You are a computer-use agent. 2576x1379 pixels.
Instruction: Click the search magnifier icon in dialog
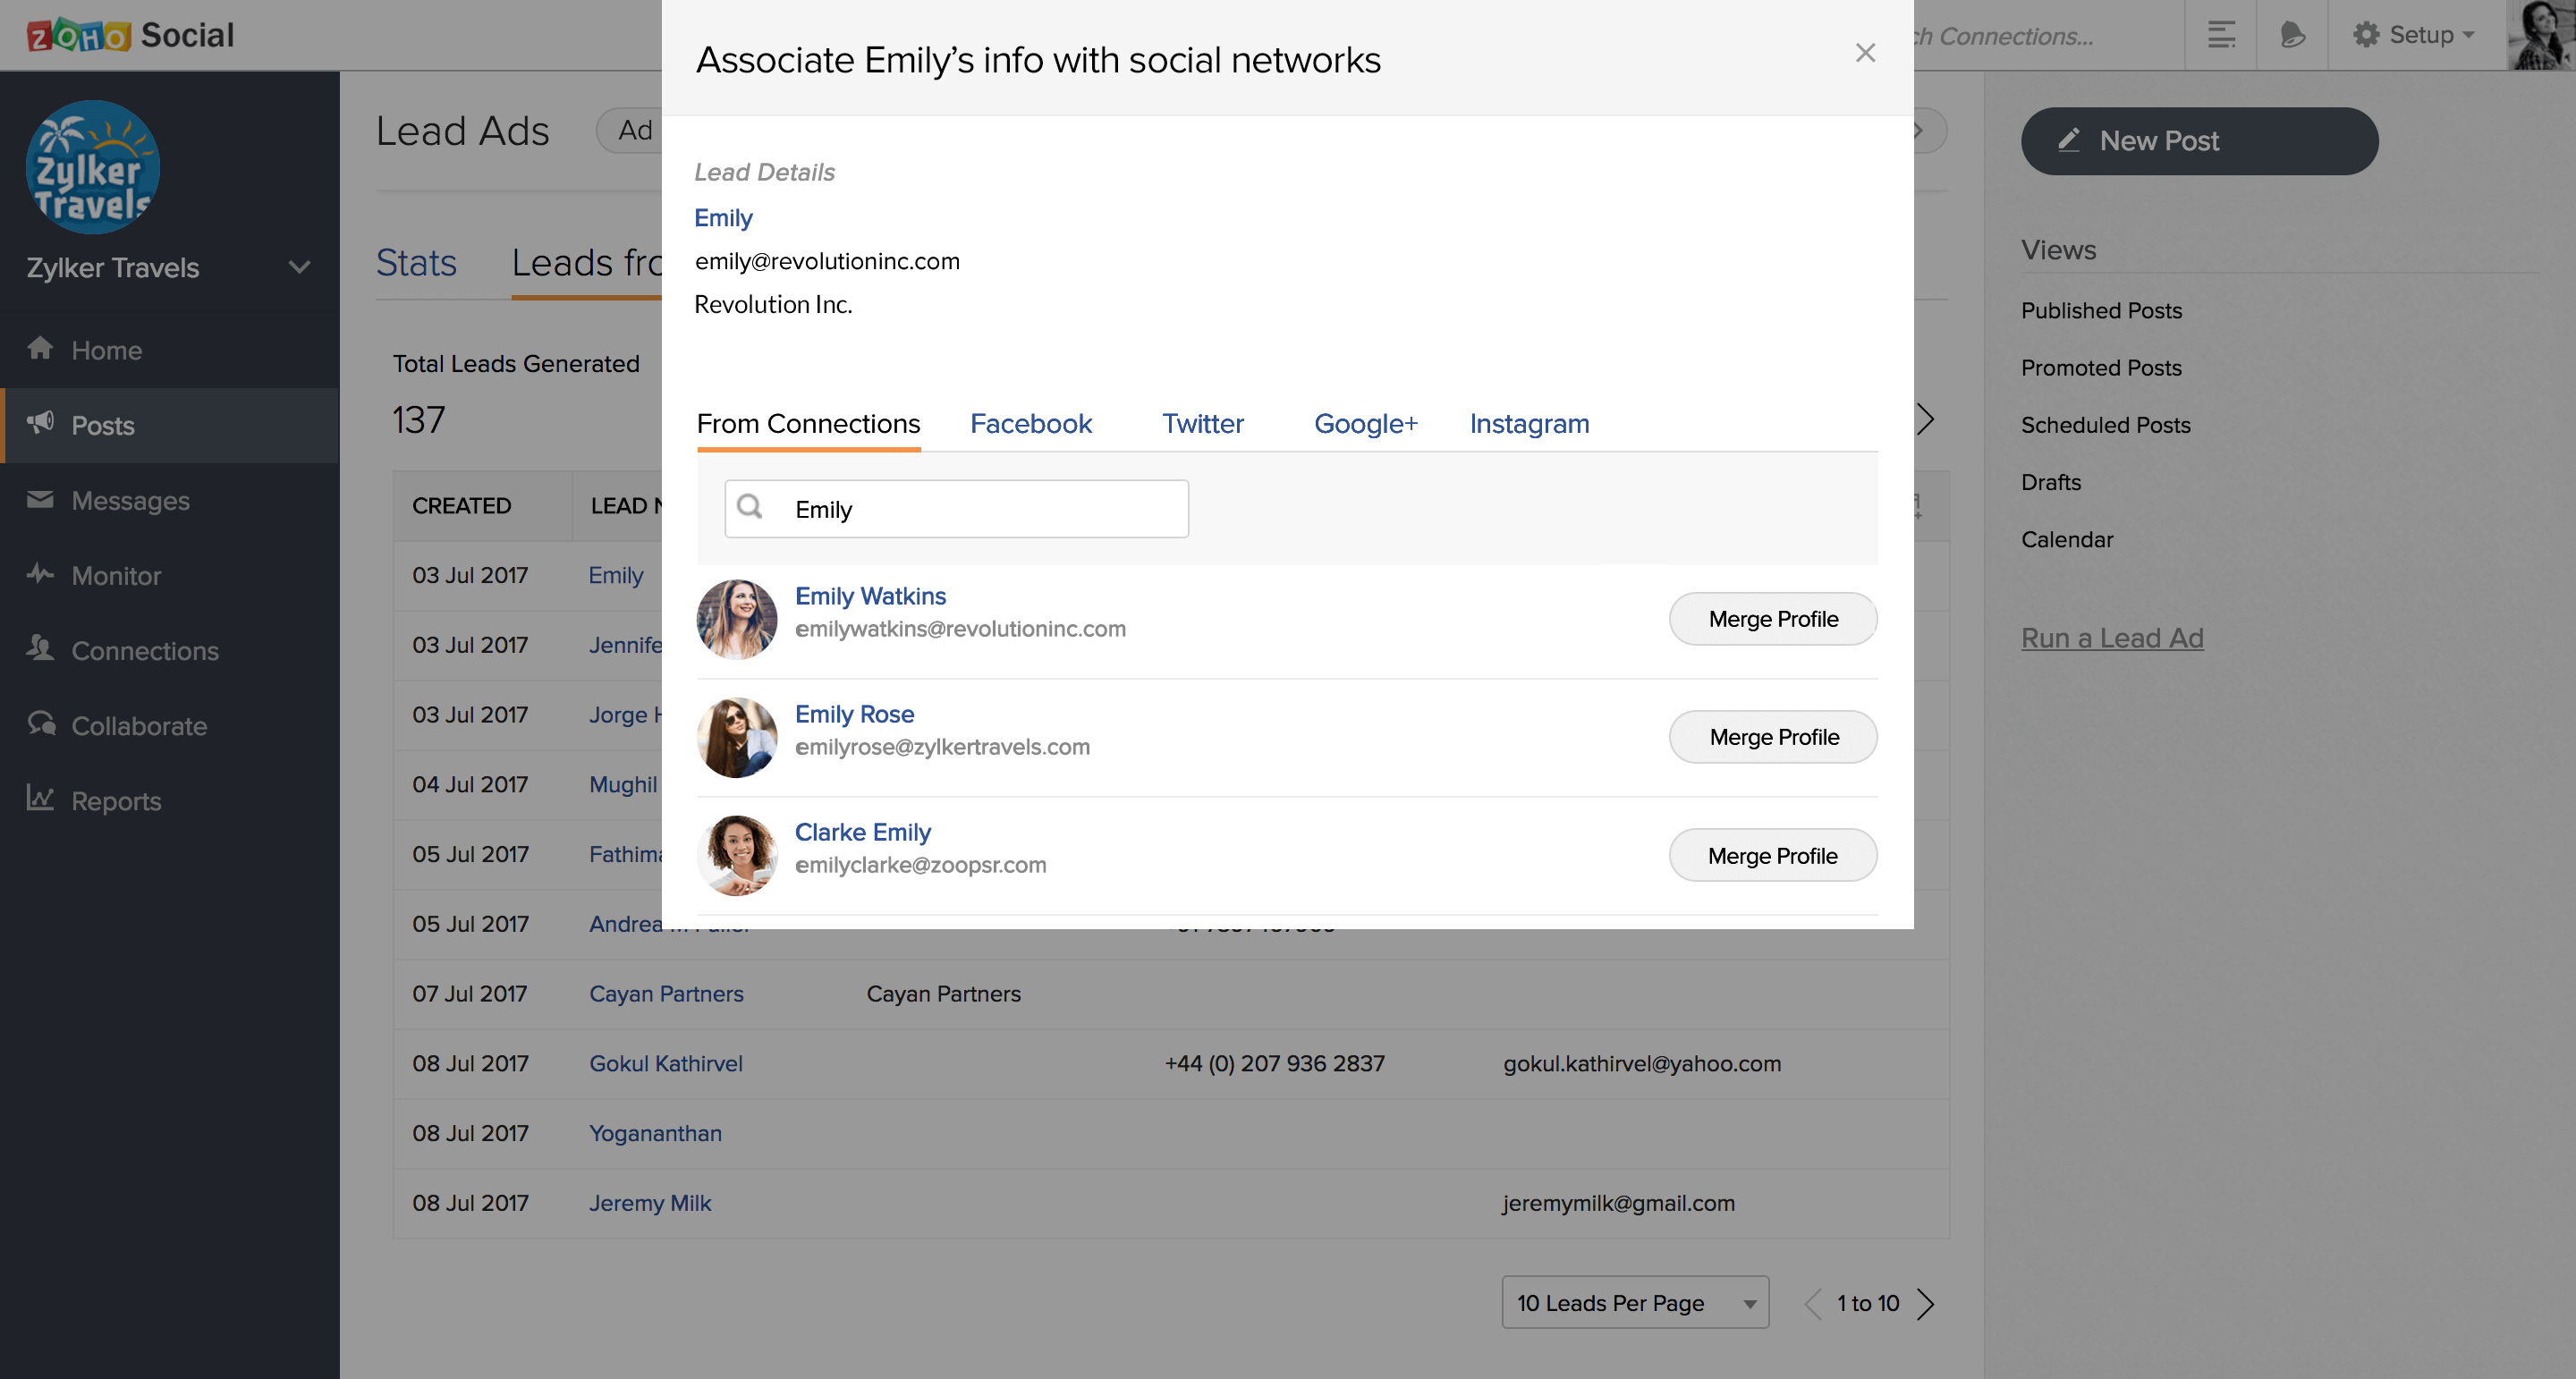tap(750, 507)
